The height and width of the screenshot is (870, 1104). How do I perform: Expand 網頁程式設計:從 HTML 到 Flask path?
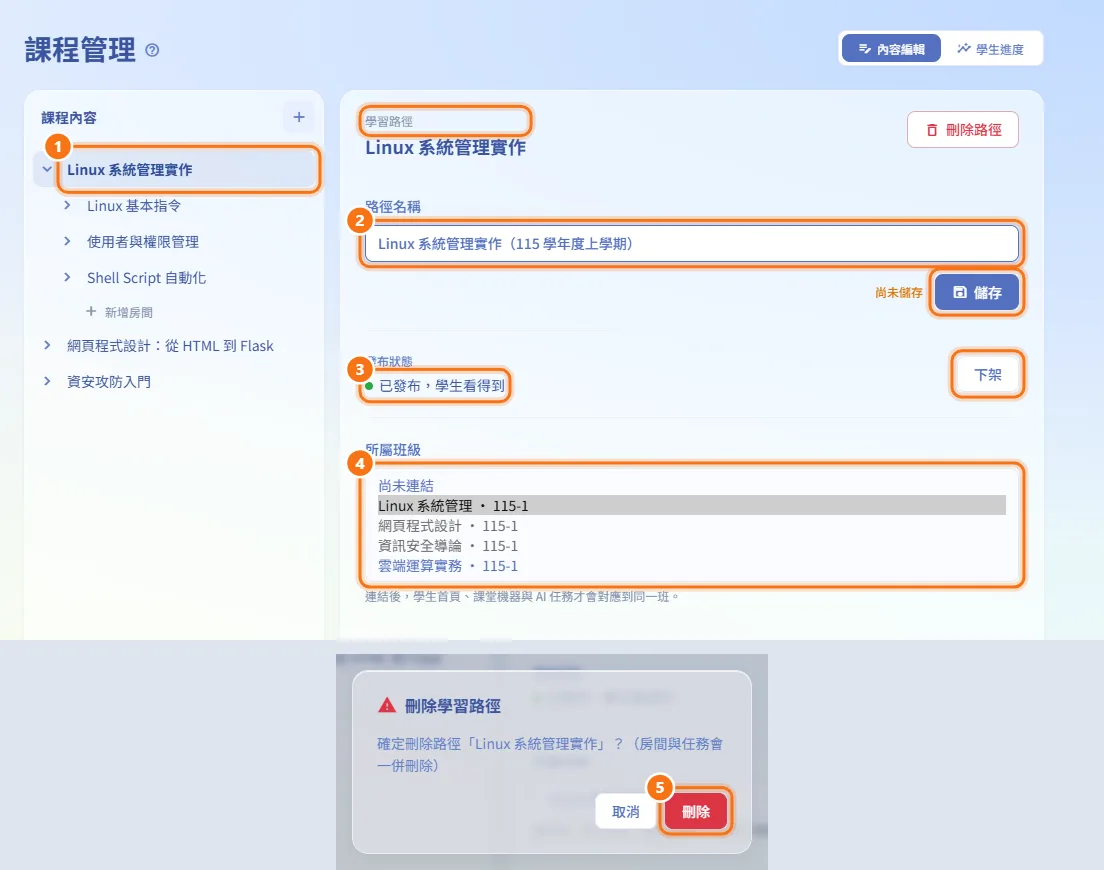46,345
